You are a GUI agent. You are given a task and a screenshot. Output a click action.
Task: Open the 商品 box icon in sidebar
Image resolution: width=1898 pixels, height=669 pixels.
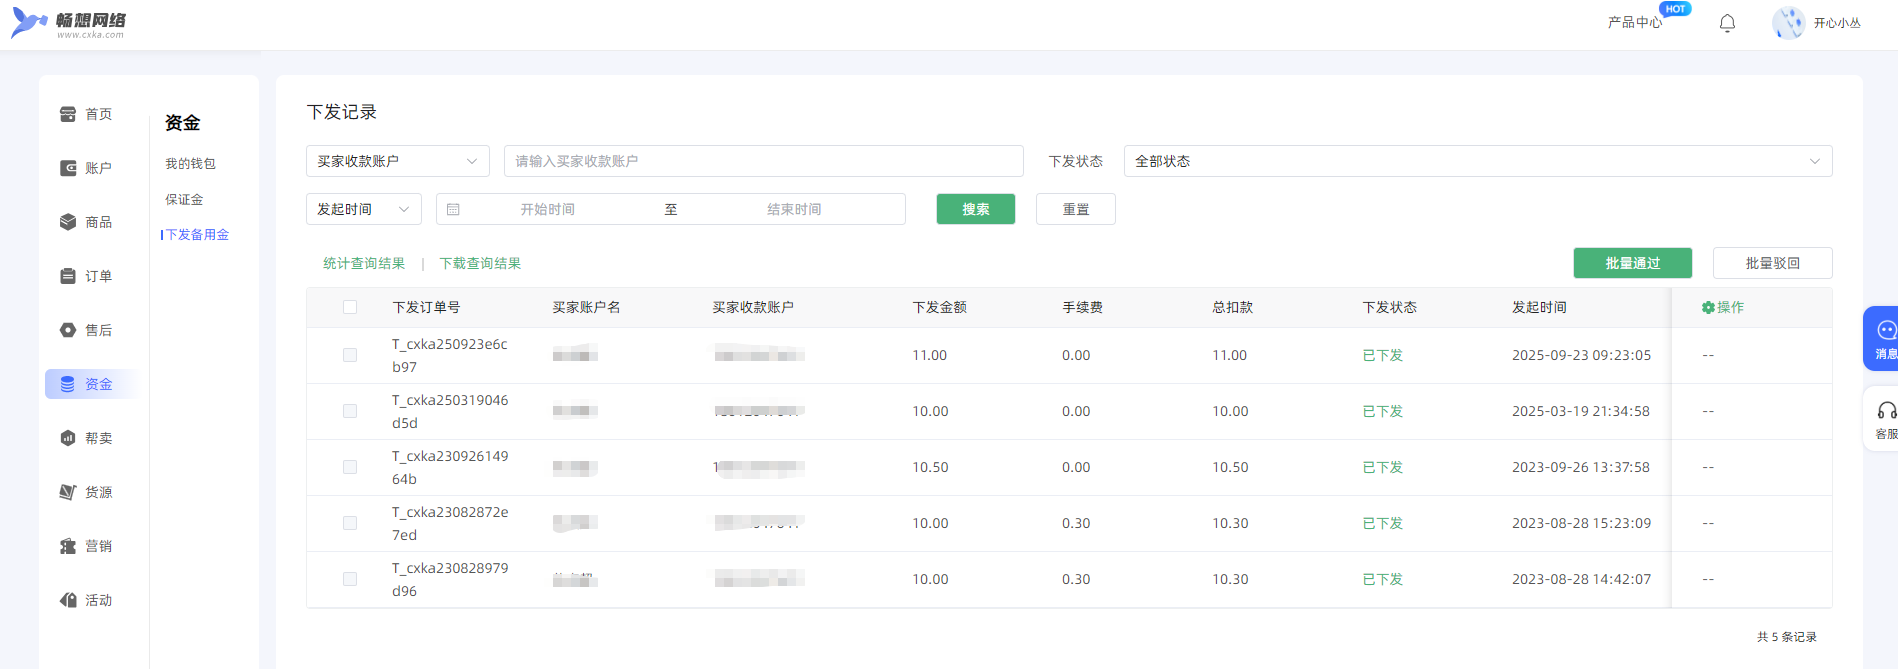point(68,222)
